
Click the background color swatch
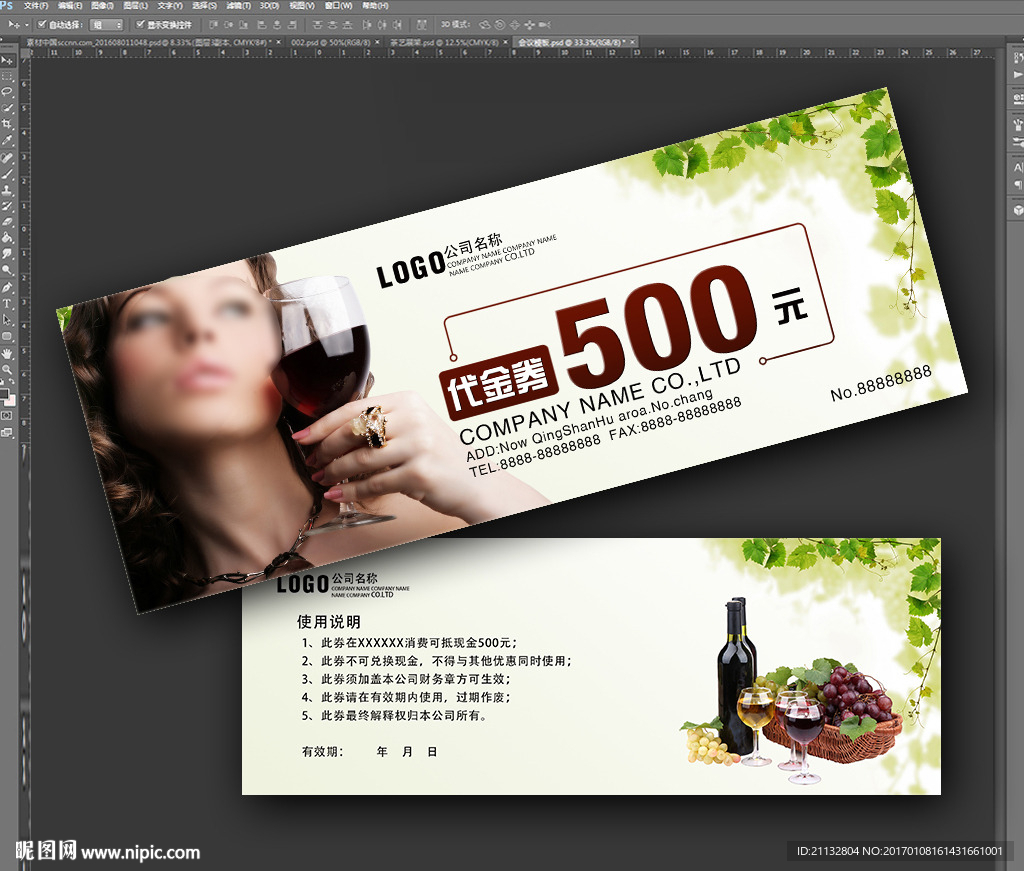10,400
